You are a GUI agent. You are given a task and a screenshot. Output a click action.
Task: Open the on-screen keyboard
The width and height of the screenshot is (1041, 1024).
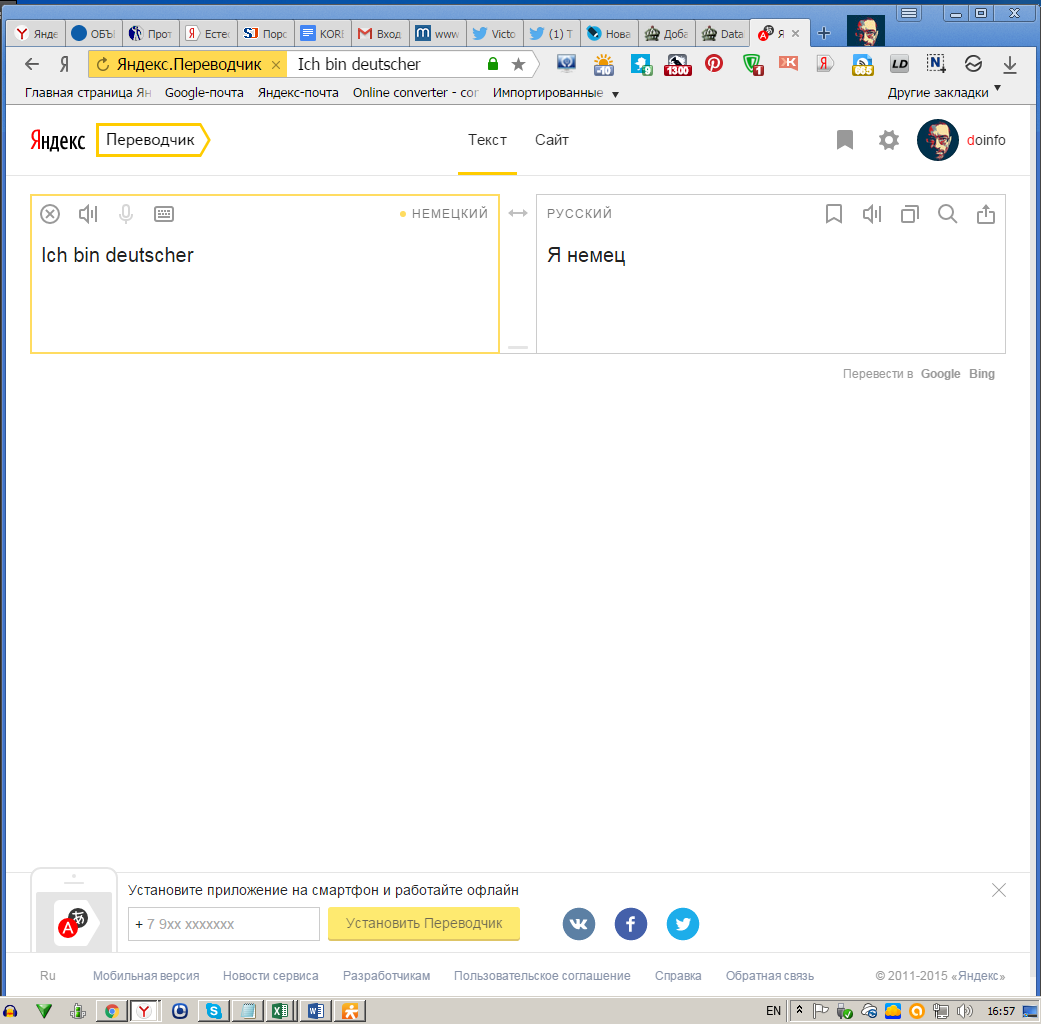[163, 214]
